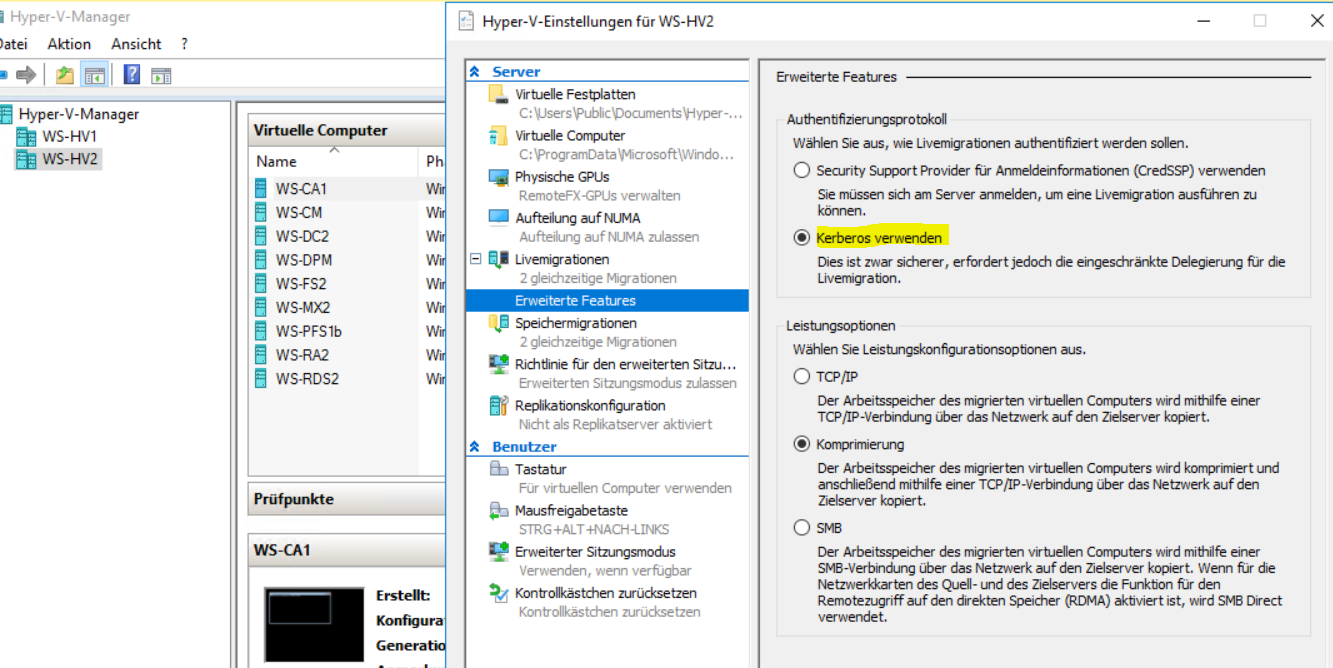Click the Virtuelle Computer settings icon
The width and height of the screenshot is (1333, 668).
499,136
